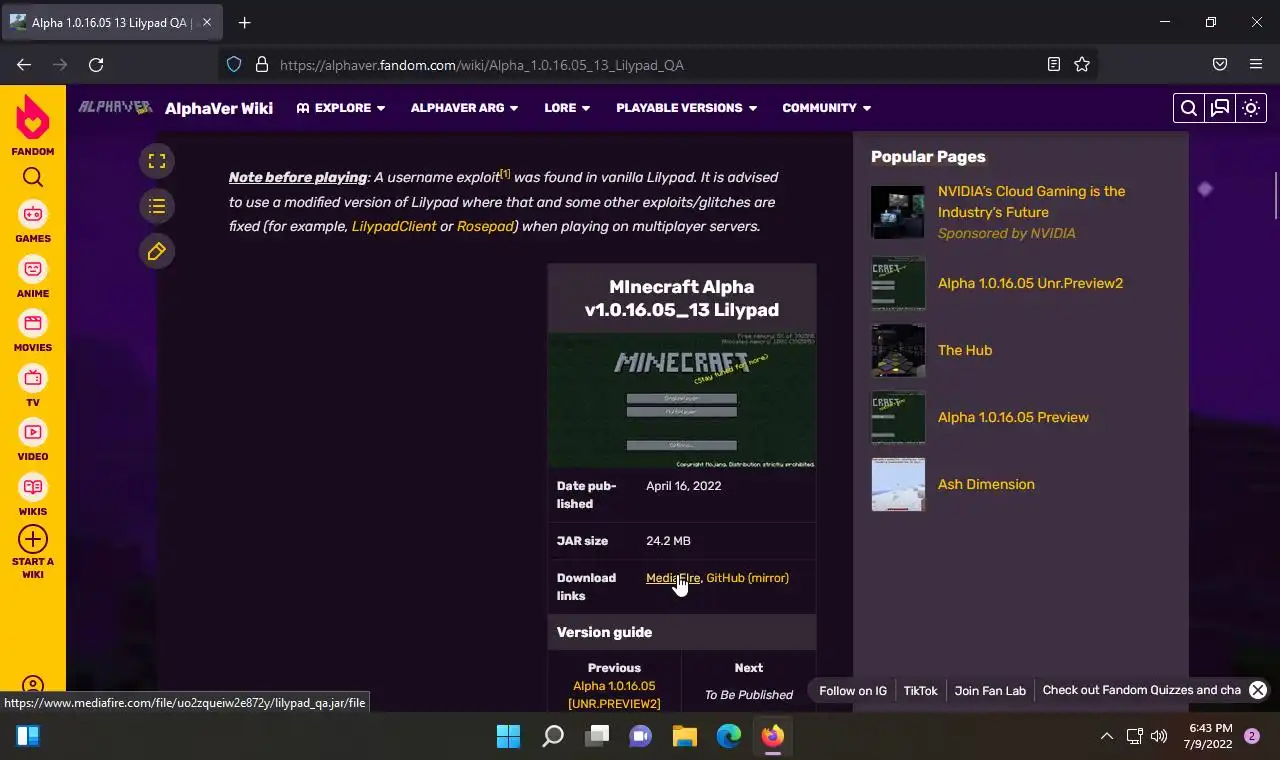The height and width of the screenshot is (760, 1280).
Task: Click the browser address bar URL
Action: [482, 65]
